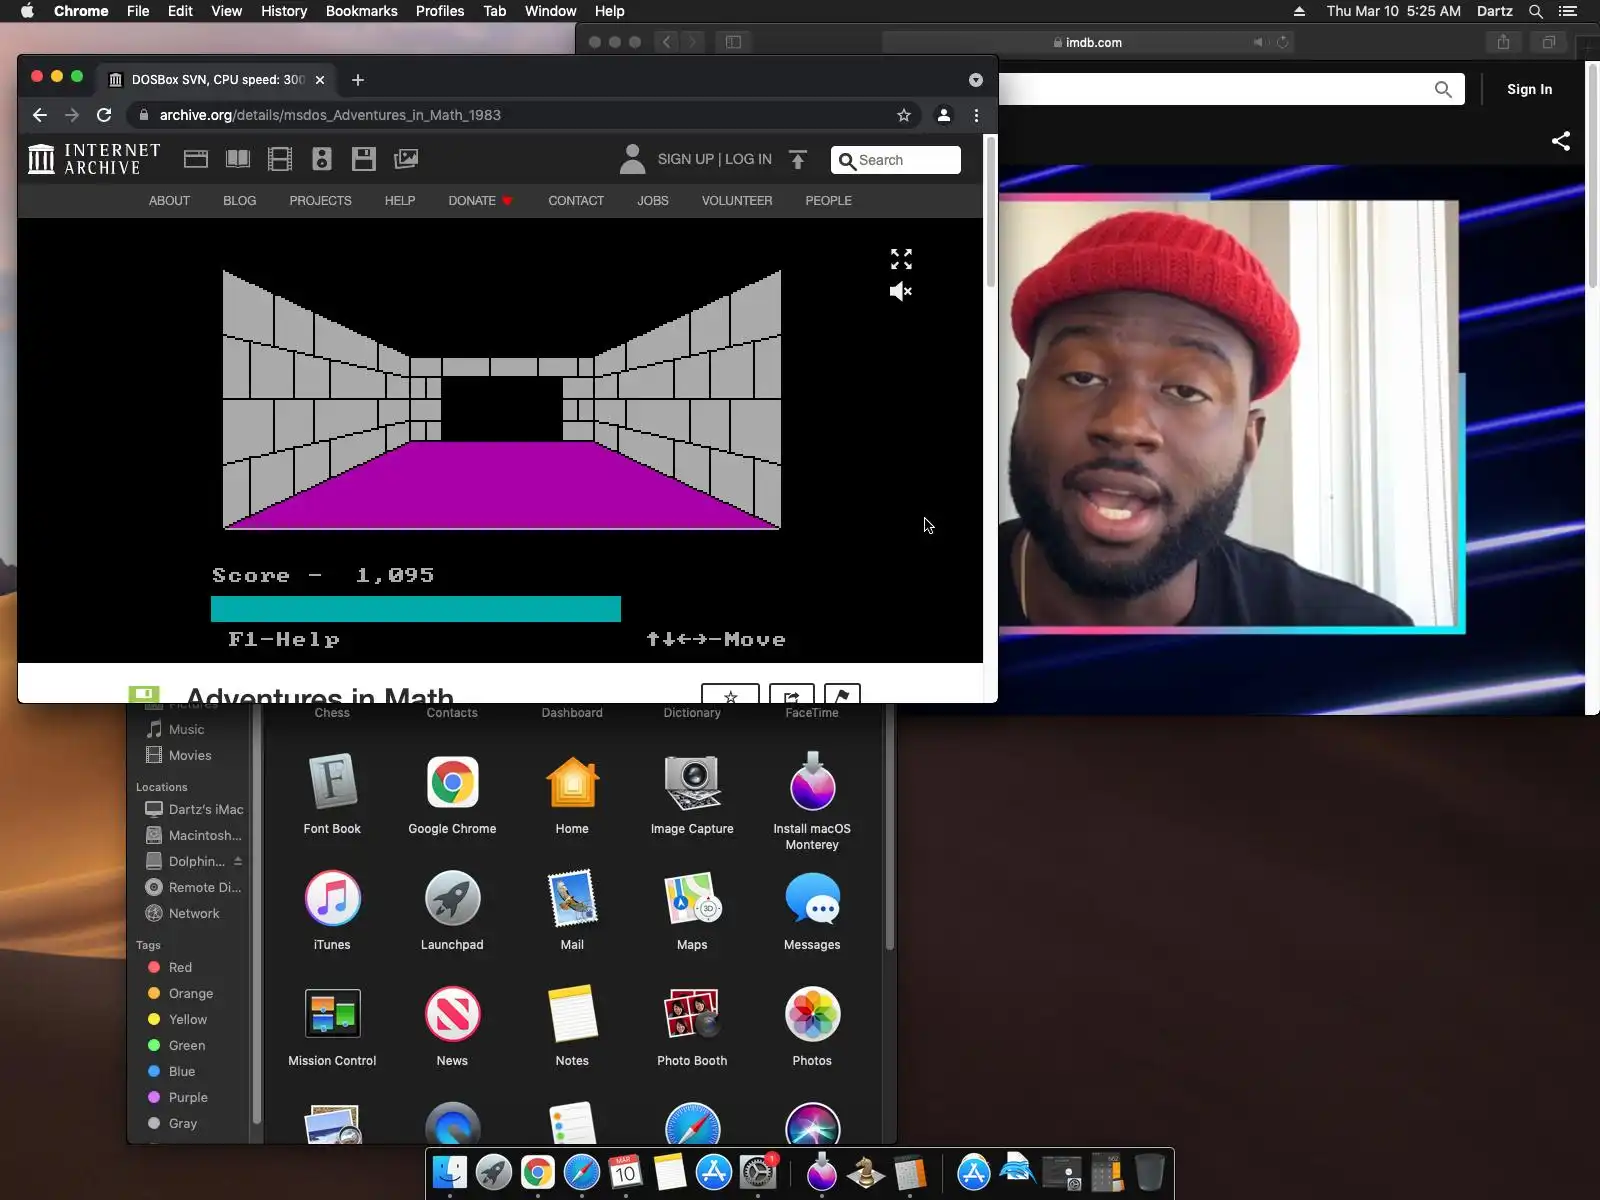Toggle fullscreen for the DOSBox emulator
Image resolution: width=1600 pixels, height=1200 pixels.
click(901, 259)
